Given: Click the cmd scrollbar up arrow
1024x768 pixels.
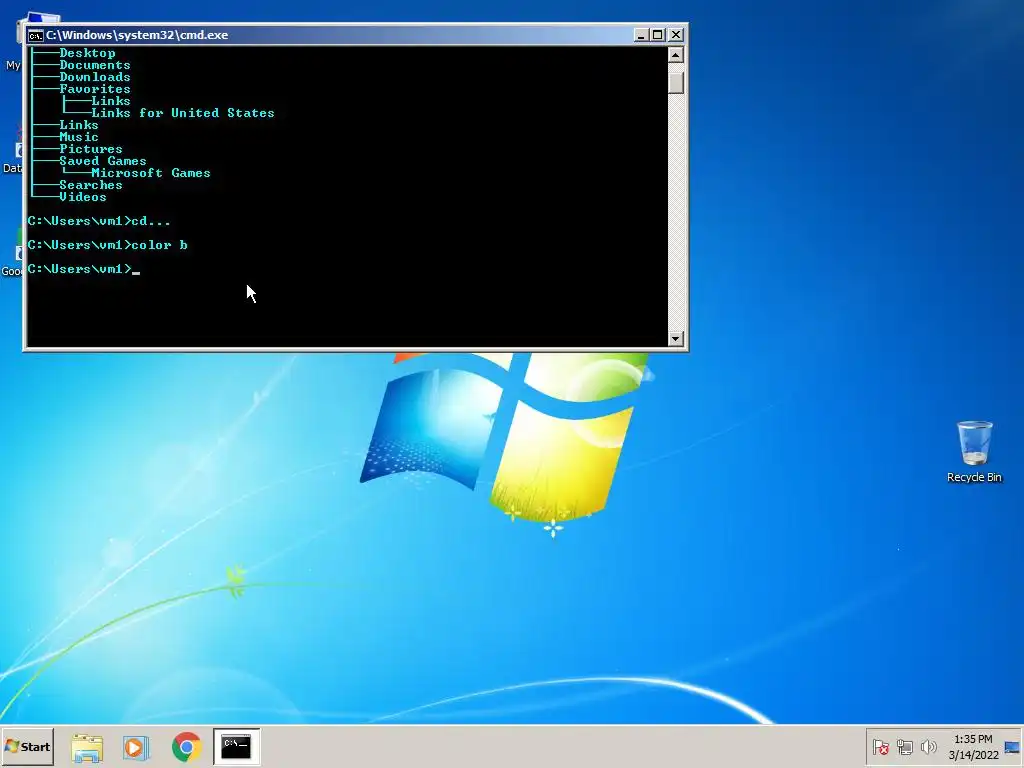Looking at the screenshot, I should click(676, 55).
